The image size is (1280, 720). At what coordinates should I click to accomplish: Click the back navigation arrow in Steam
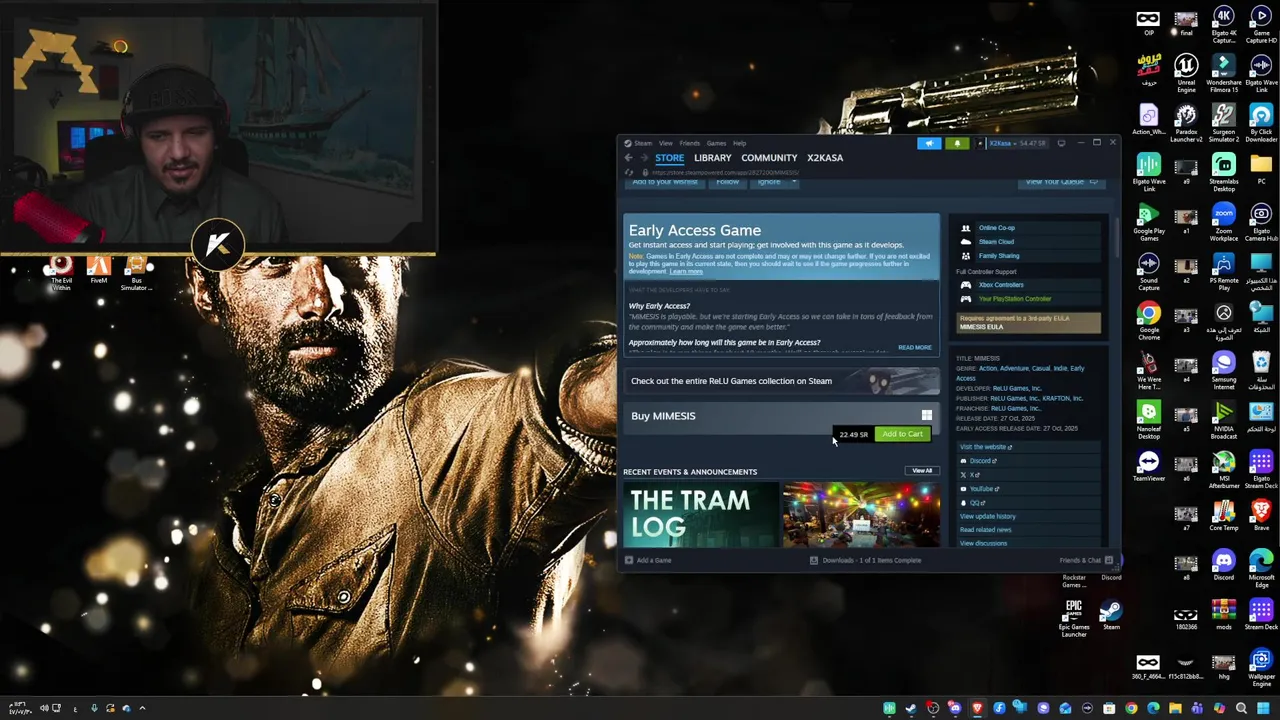coord(628,158)
